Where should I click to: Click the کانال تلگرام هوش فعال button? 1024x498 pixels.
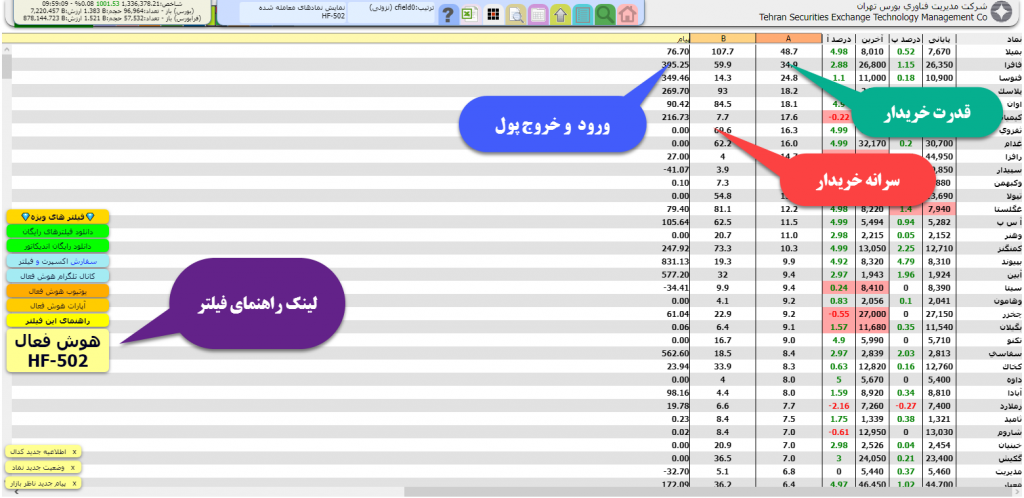[57, 275]
